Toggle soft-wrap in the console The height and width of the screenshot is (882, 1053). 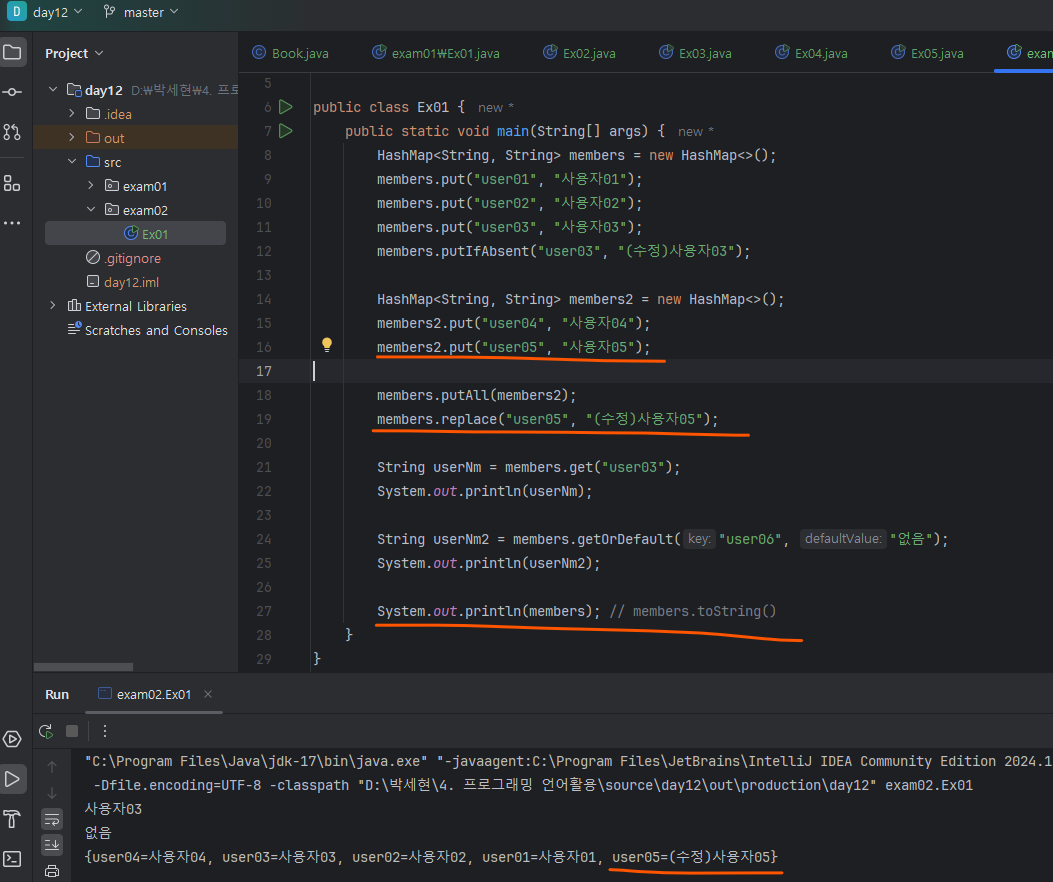52,820
